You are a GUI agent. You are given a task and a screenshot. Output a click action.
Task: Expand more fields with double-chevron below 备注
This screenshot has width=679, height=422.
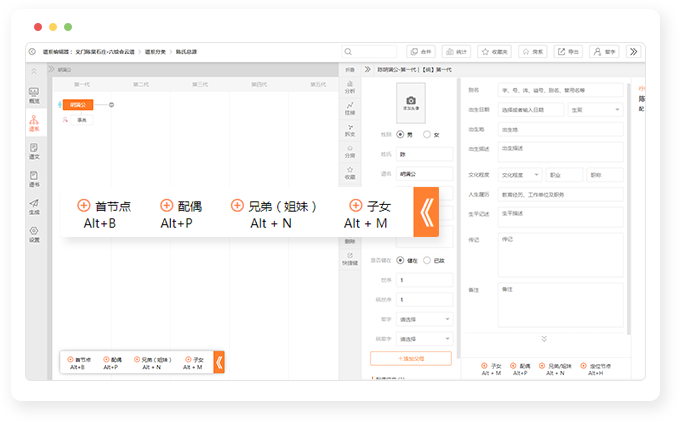pyautogui.click(x=544, y=339)
